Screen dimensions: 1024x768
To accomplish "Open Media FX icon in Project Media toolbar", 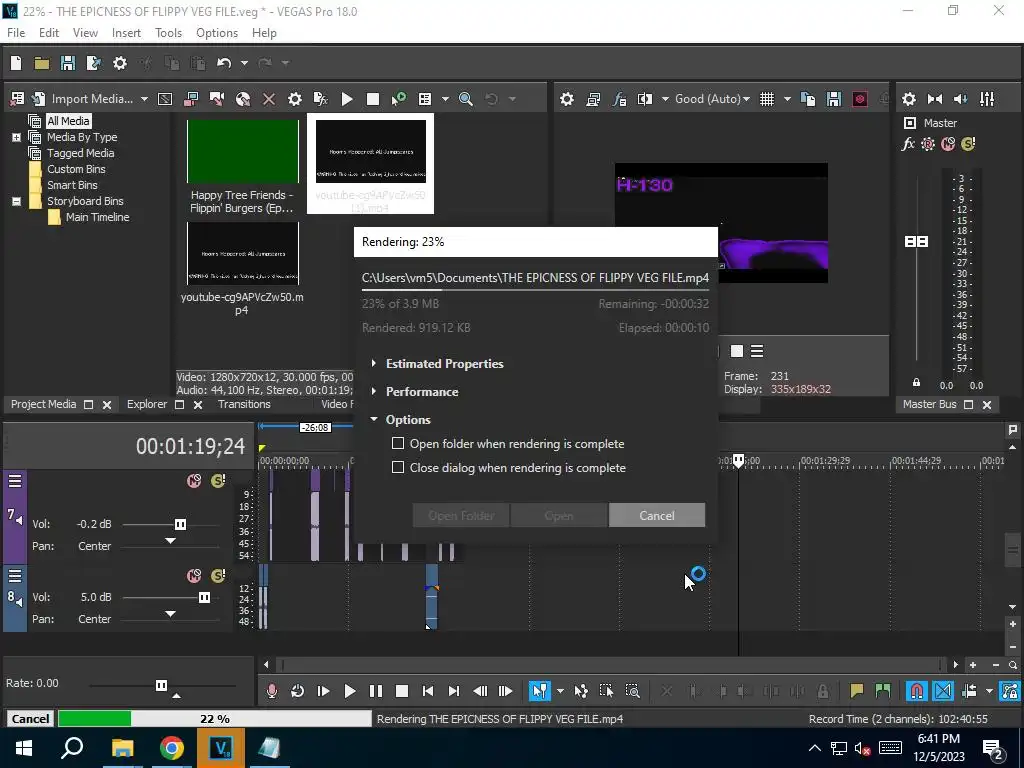I will pyautogui.click(x=321, y=99).
